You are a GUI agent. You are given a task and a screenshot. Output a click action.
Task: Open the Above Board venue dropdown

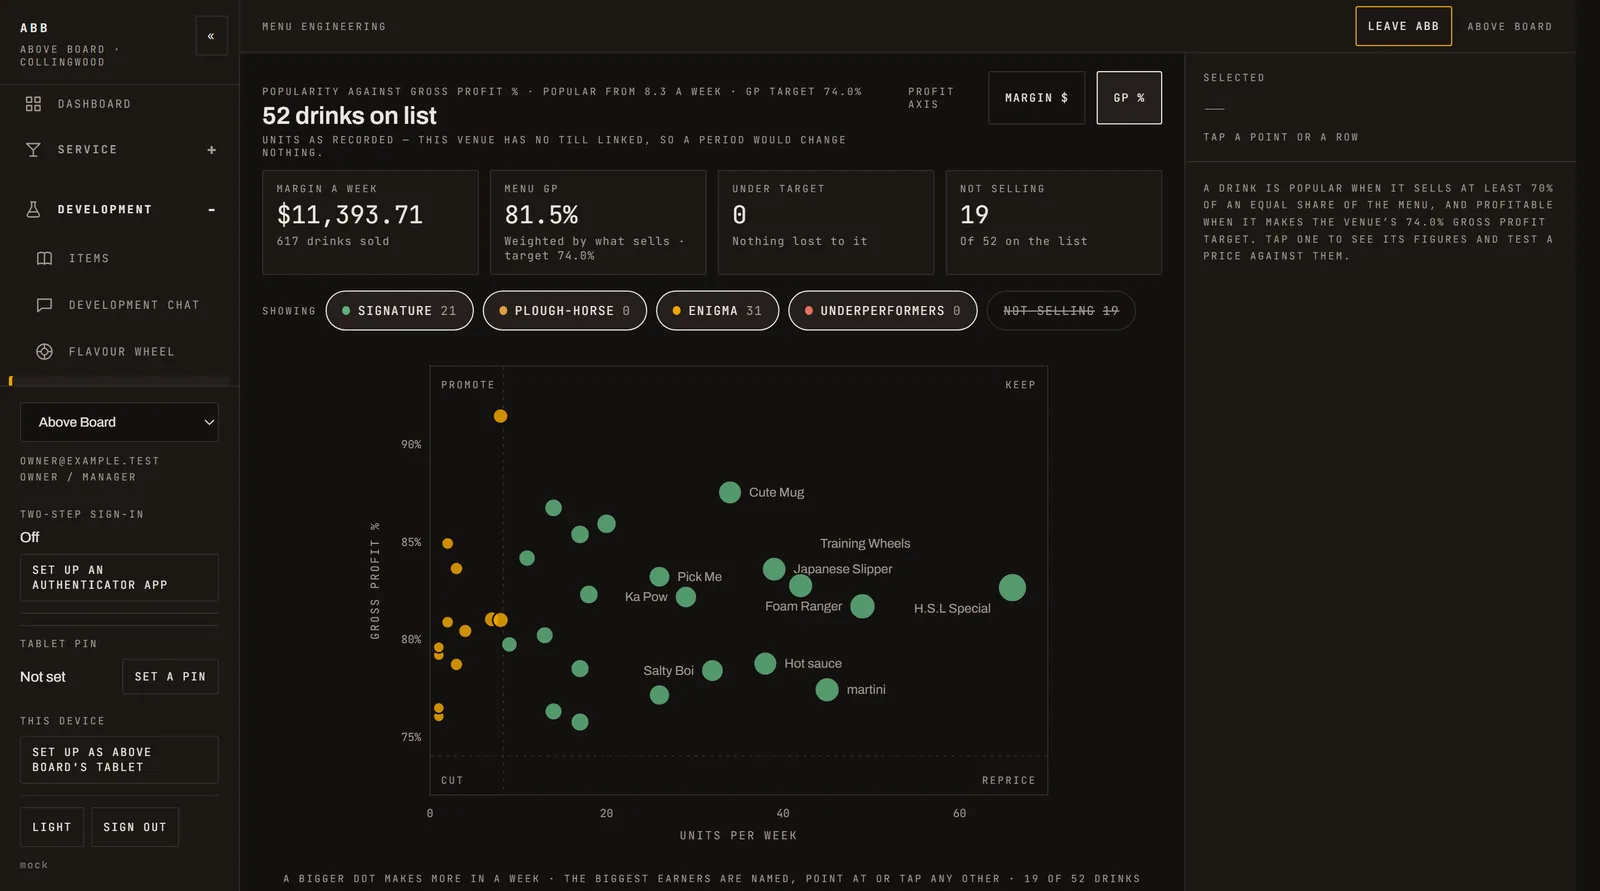pyautogui.click(x=119, y=422)
